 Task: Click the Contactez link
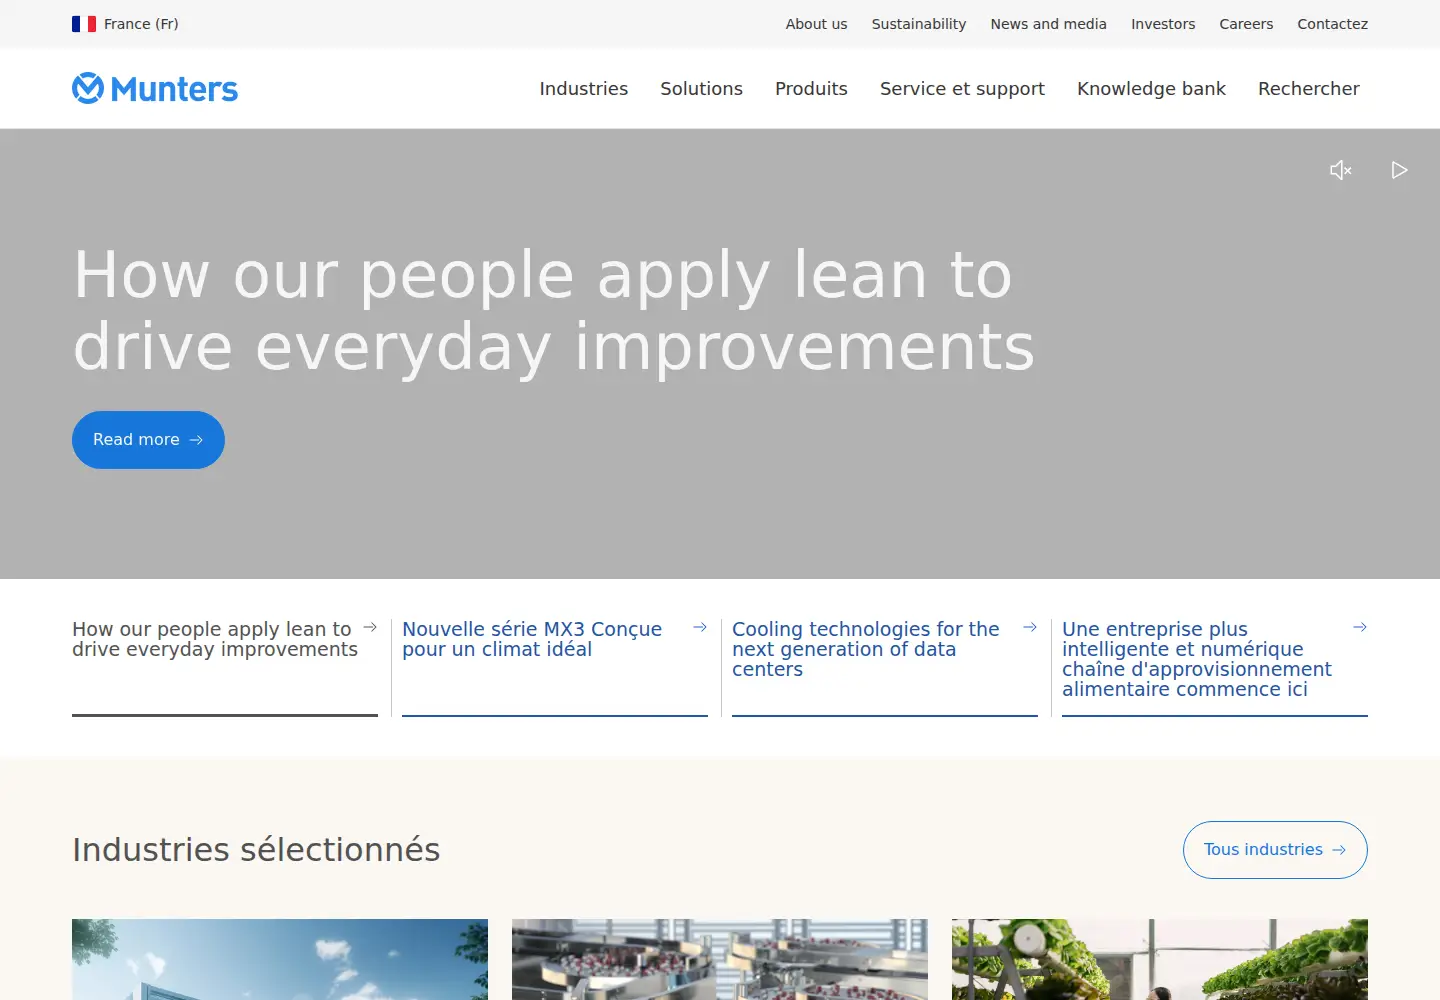[x=1332, y=24]
